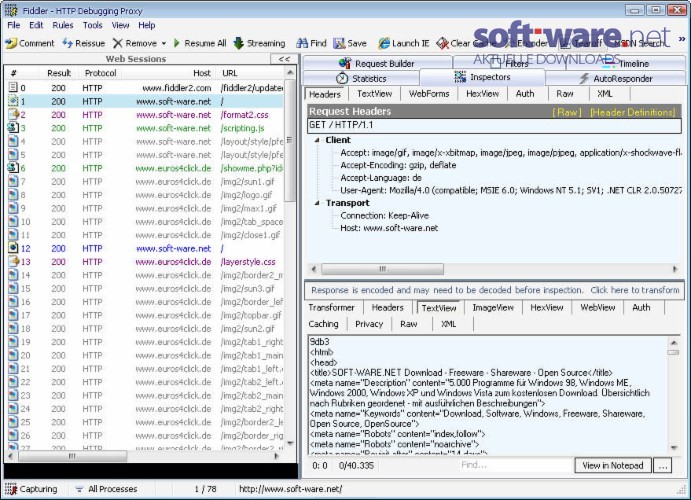691x500 pixels.
Task: Click the black QuickExec command box
Action: (150, 470)
